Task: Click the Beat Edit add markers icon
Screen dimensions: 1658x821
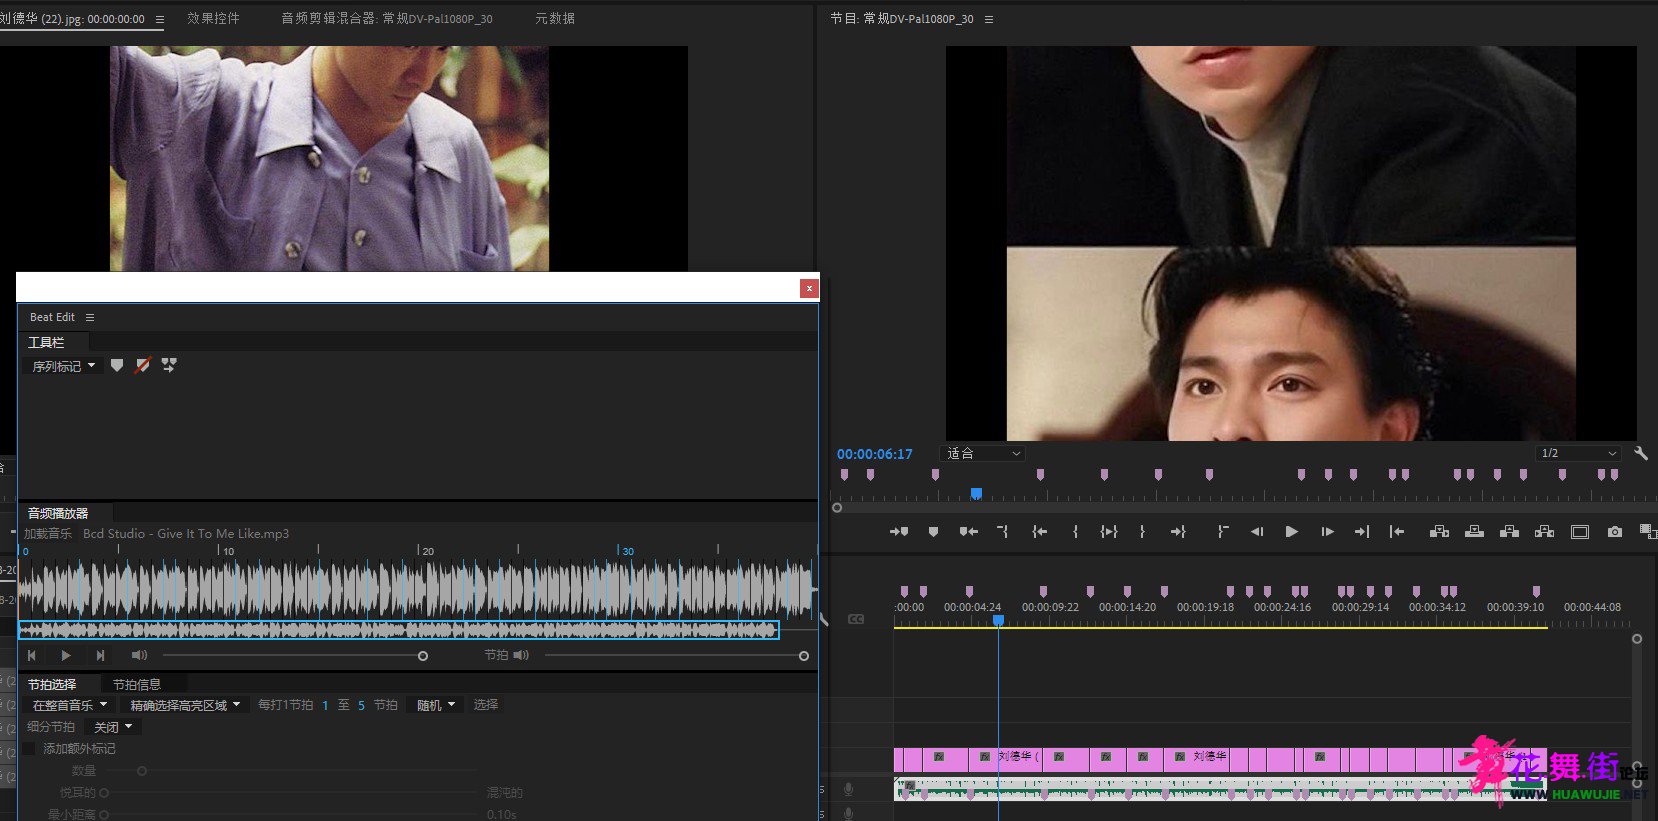Action: click(x=117, y=365)
